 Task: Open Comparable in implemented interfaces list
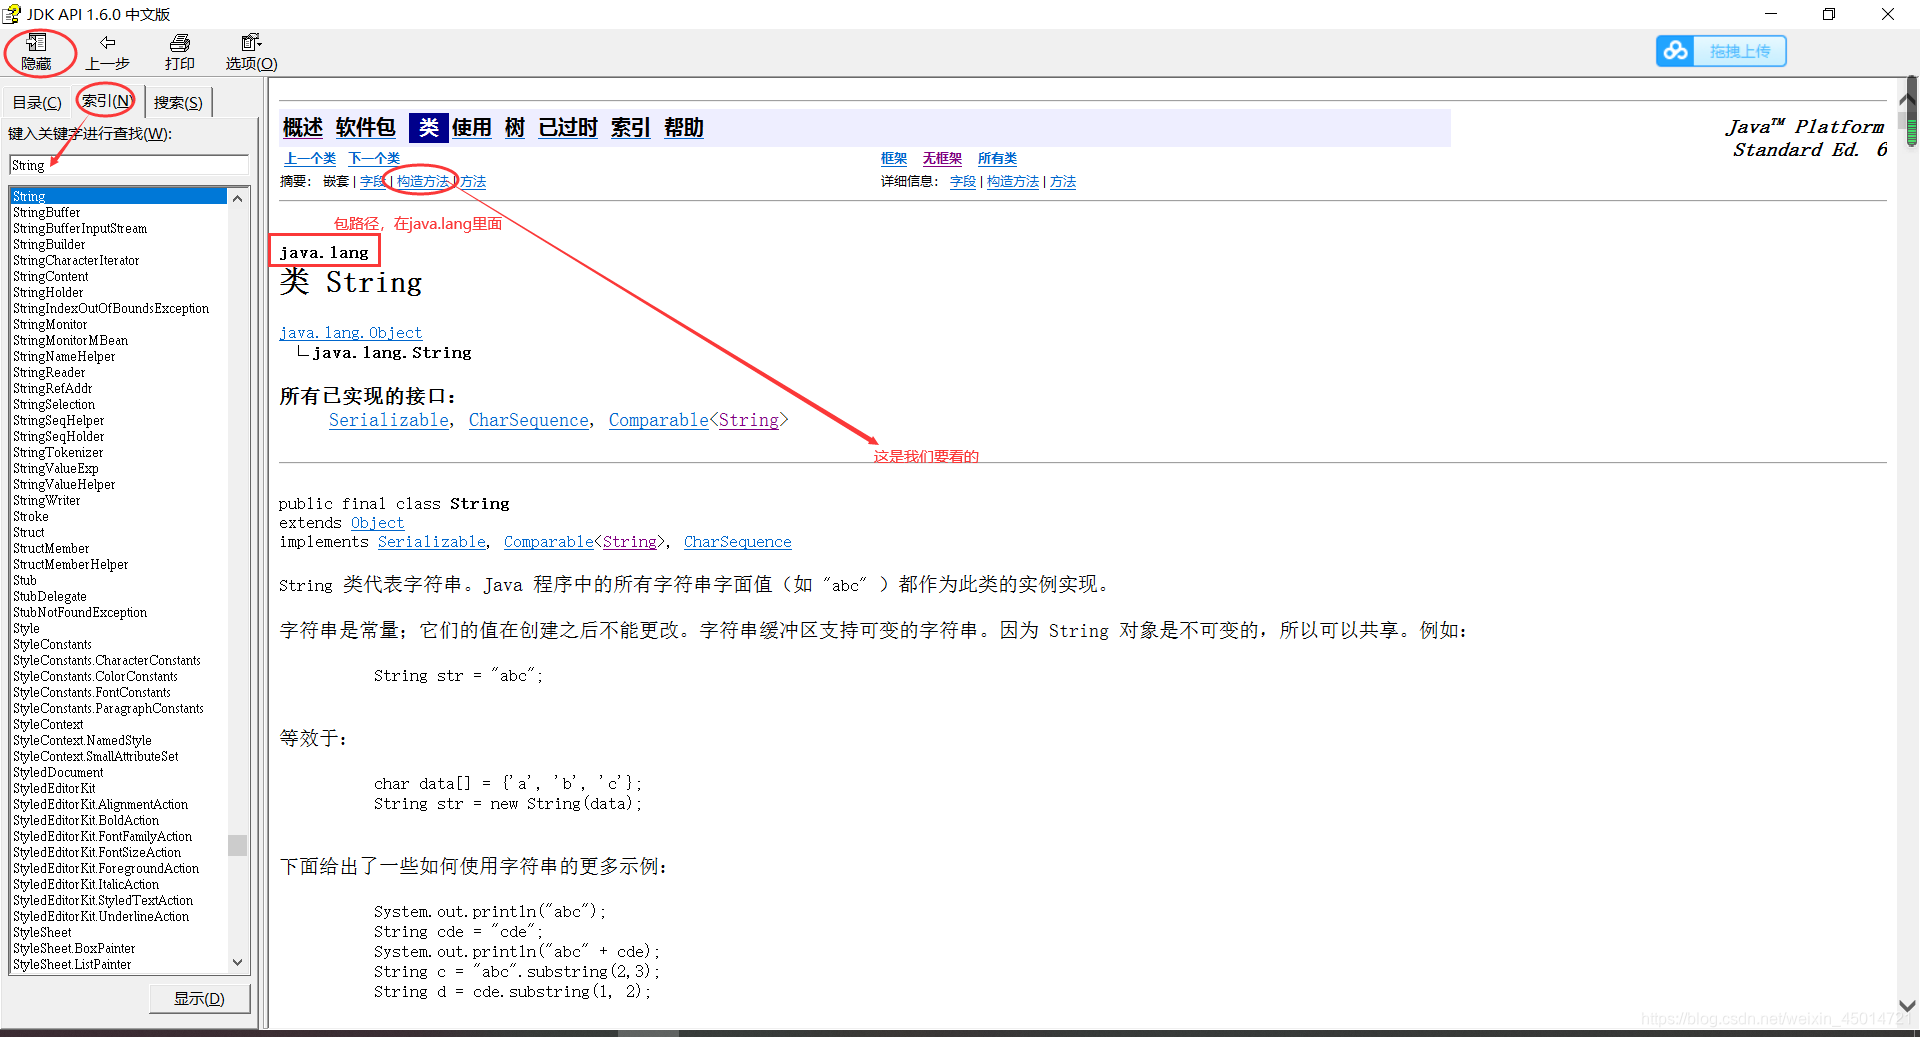coord(659,420)
